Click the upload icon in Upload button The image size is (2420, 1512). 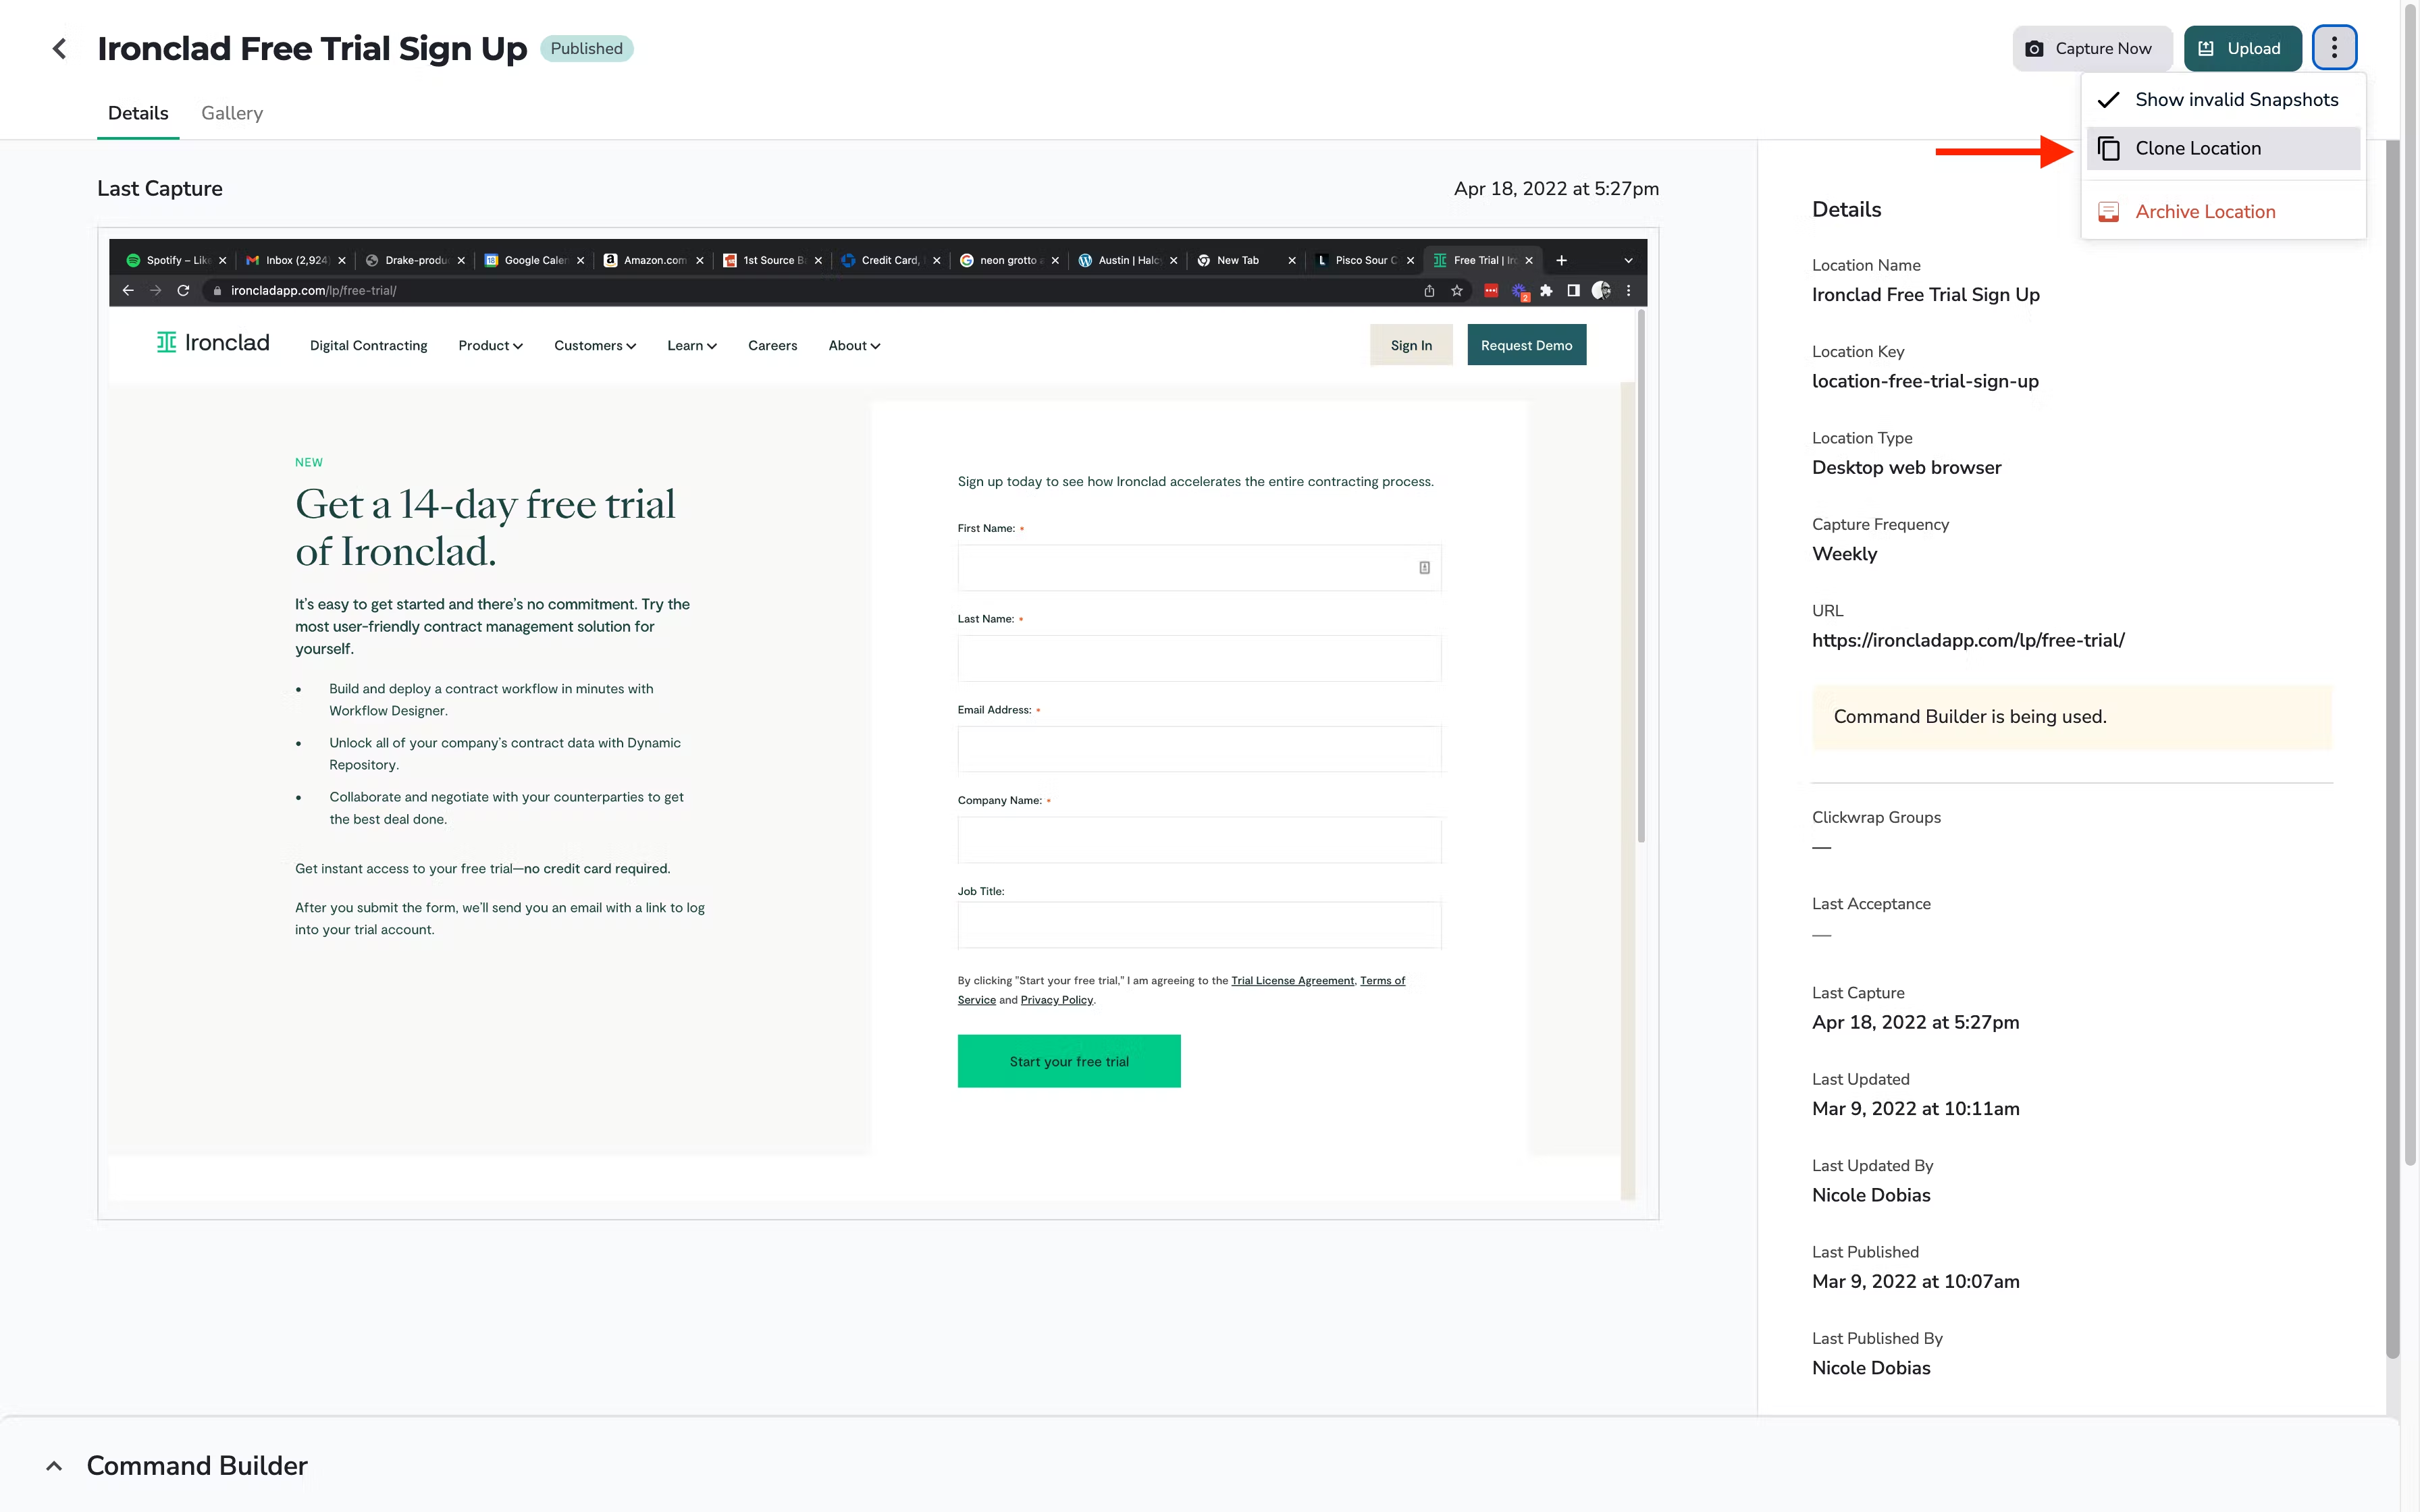[2206, 48]
